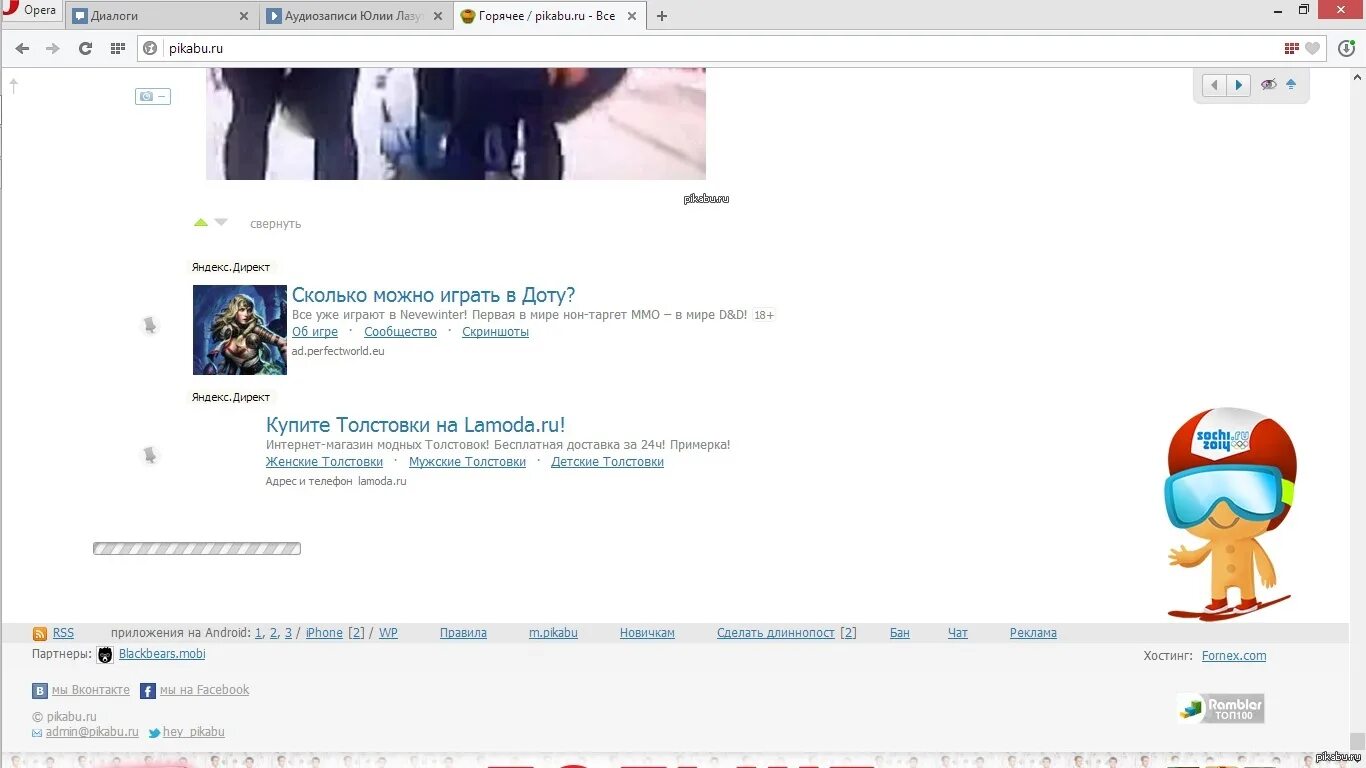Screen dimensions: 1366x768
Task: Click the first Яндекс.Директ label
Action: pyautogui.click(x=231, y=267)
